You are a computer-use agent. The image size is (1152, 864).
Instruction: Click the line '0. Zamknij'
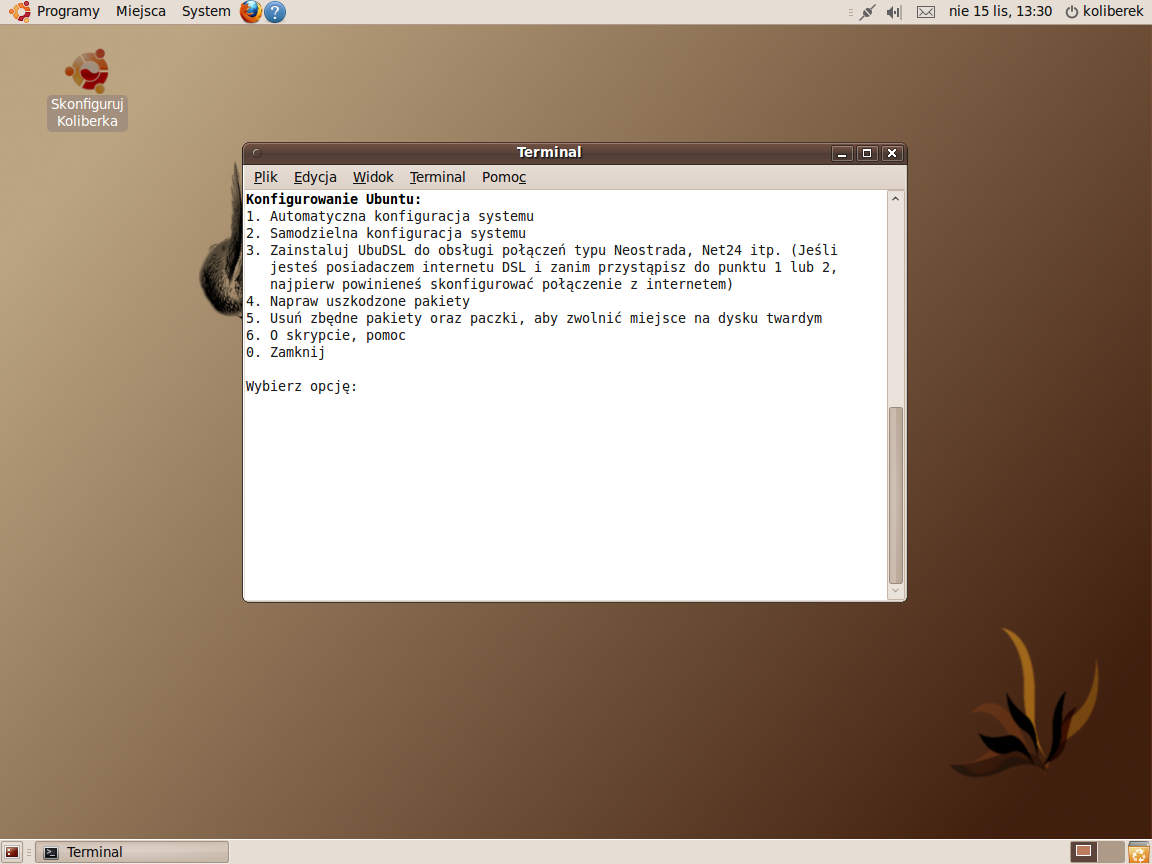click(x=286, y=352)
